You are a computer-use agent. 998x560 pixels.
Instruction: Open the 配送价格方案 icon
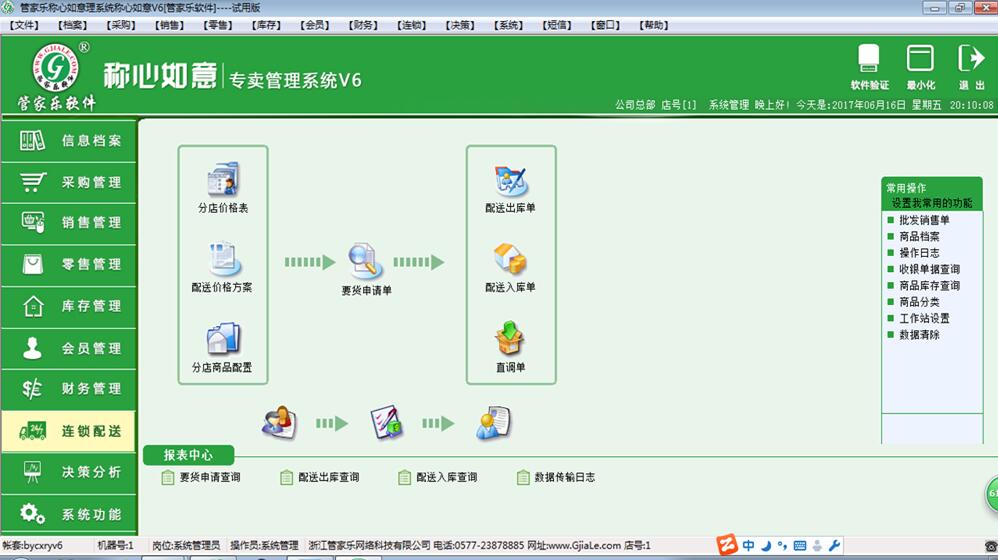(222, 267)
